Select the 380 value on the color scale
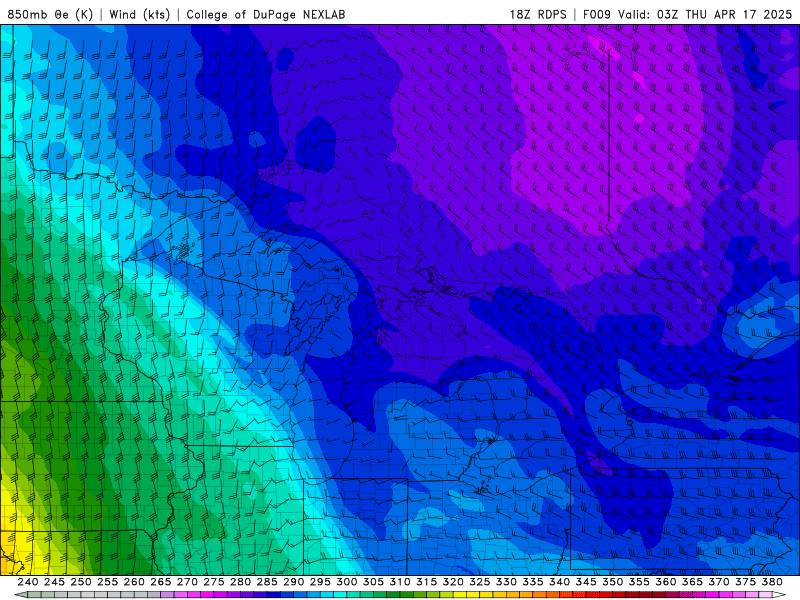 coord(772,582)
